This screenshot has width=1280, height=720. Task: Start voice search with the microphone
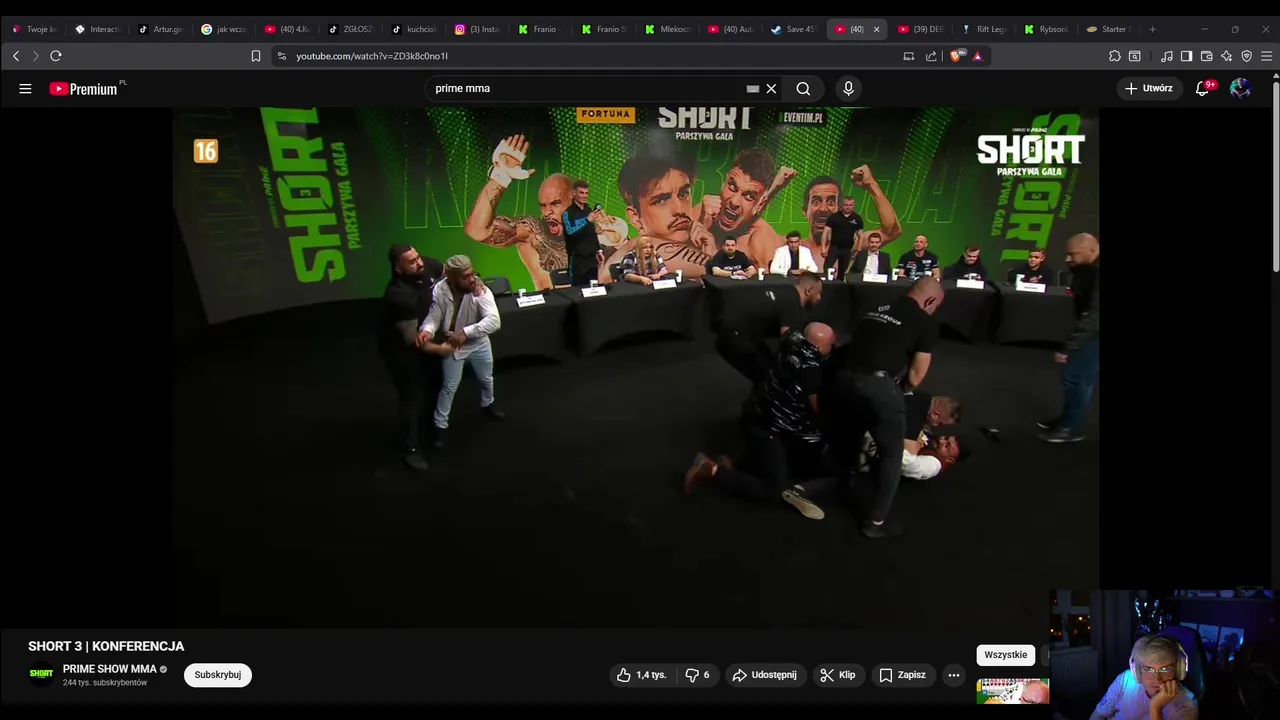(x=848, y=88)
